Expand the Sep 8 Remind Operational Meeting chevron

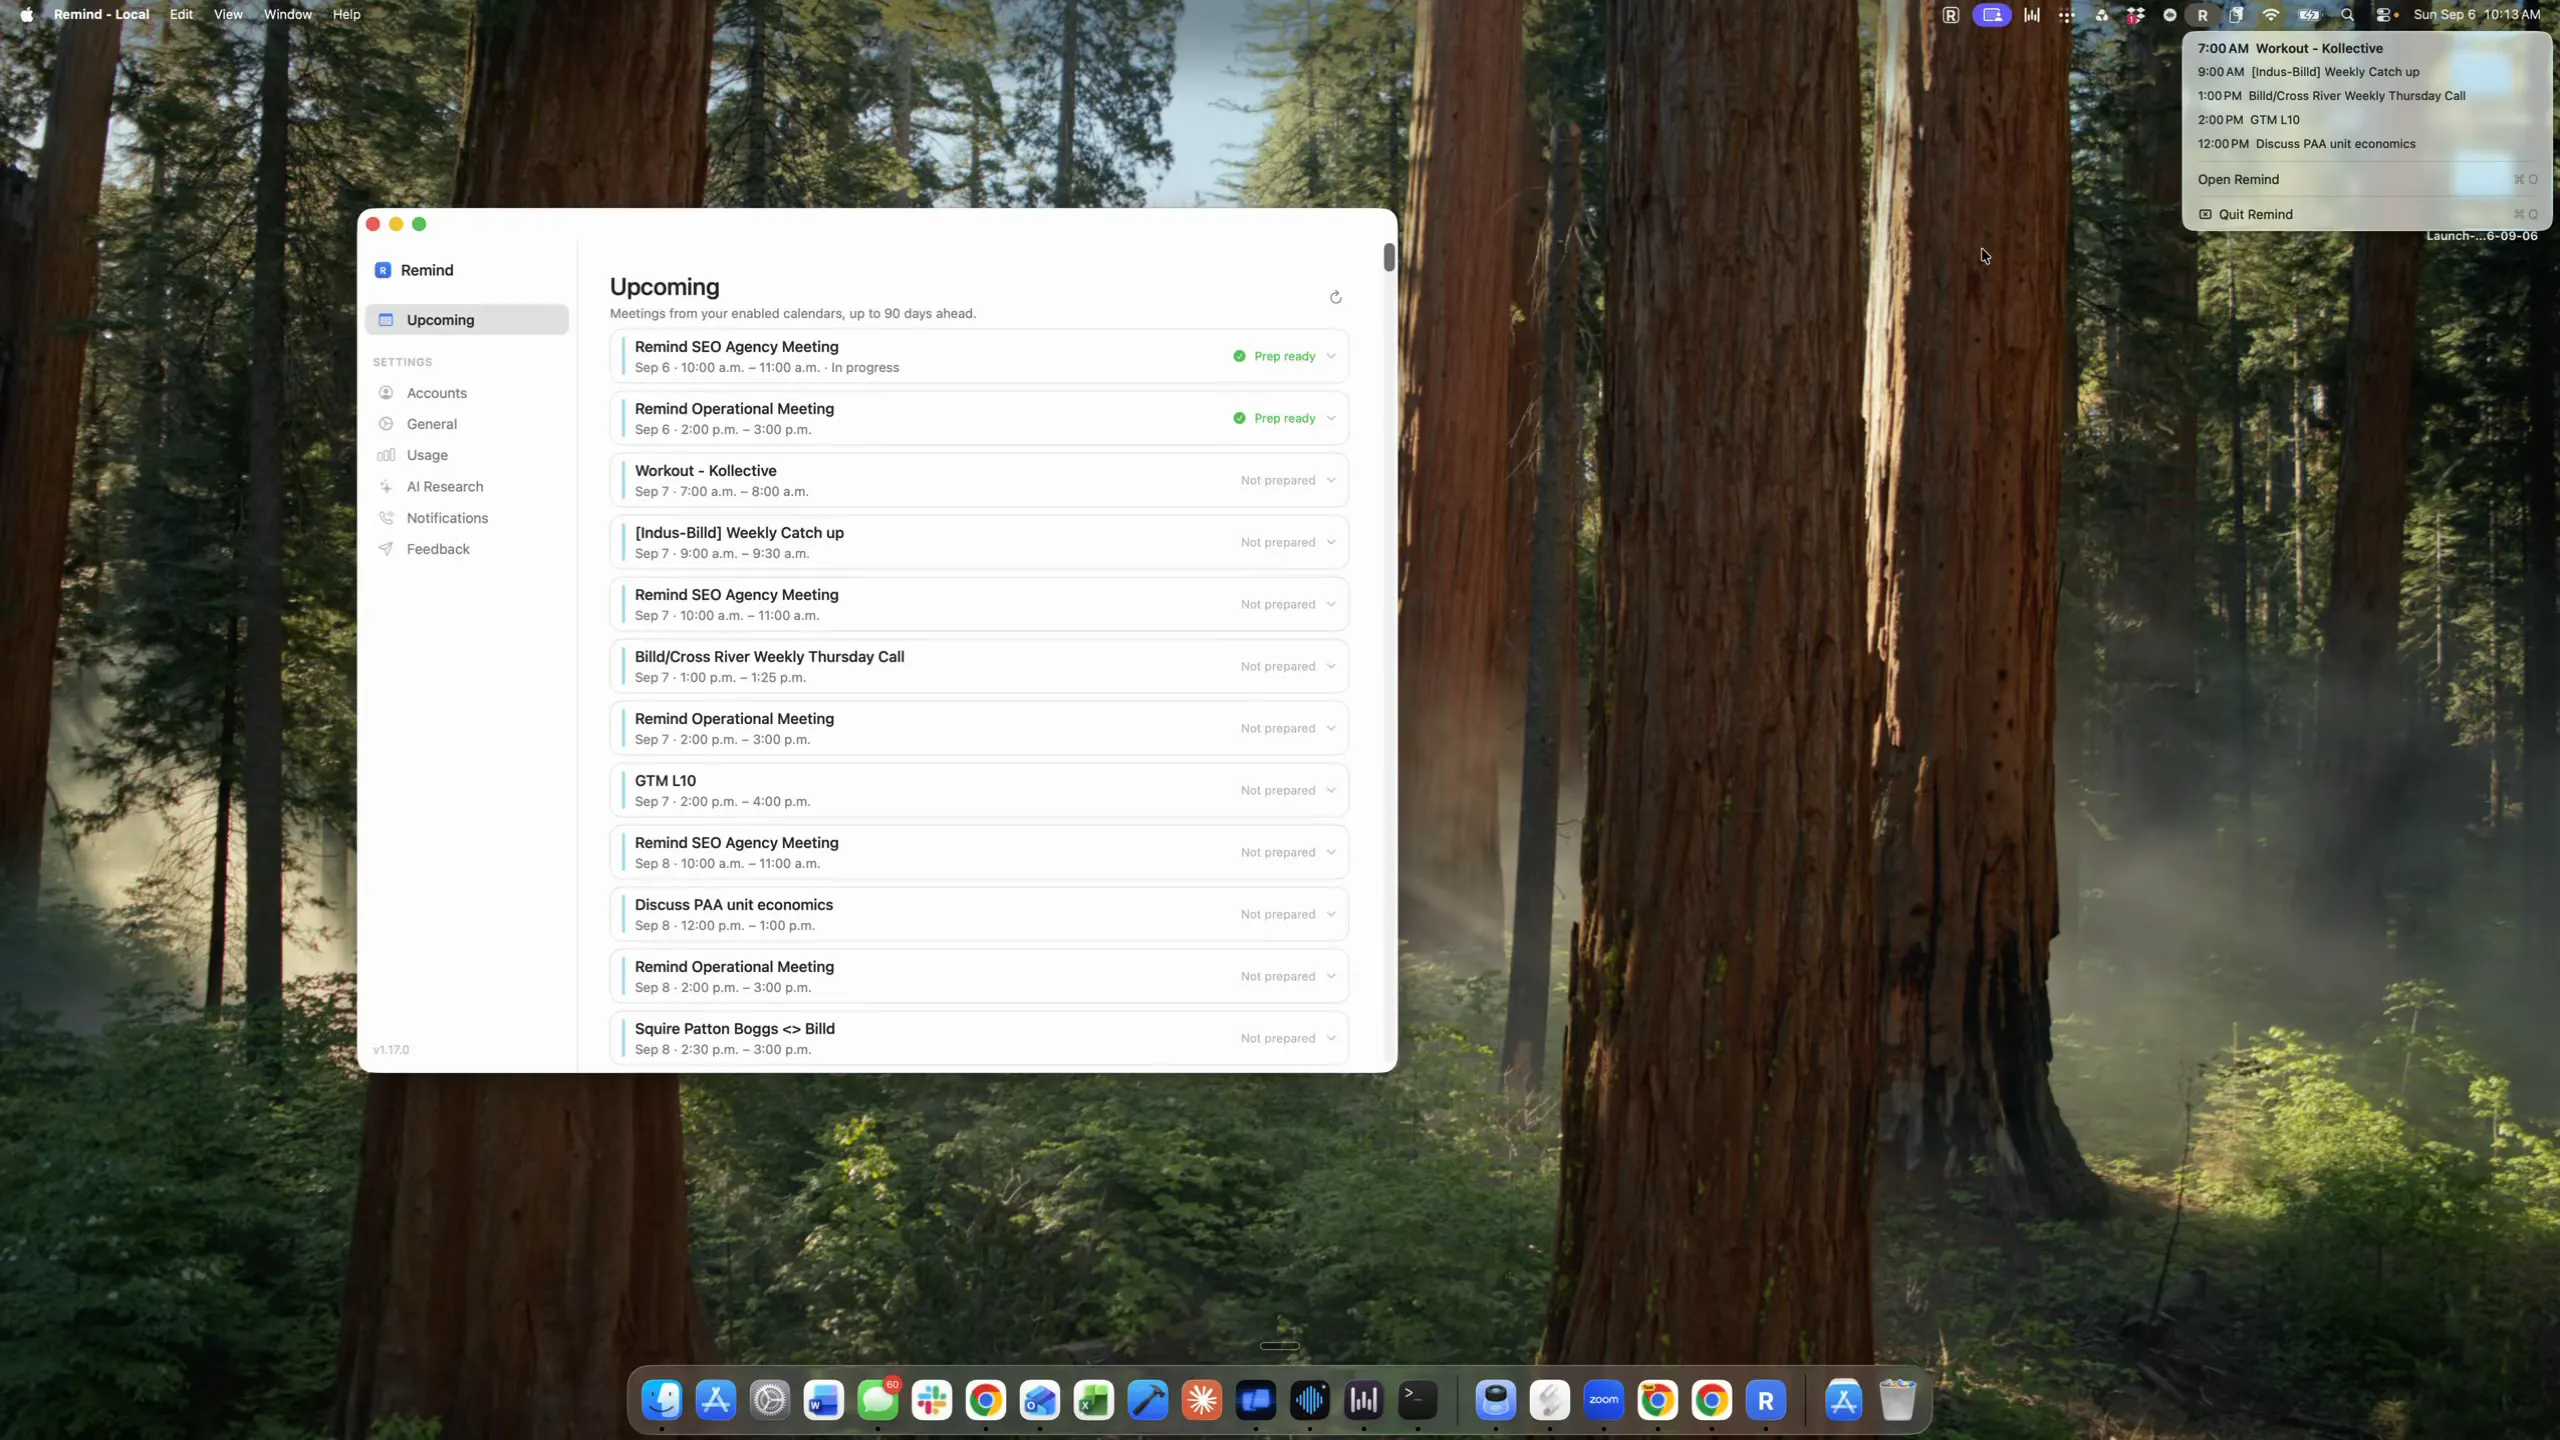(x=1331, y=976)
